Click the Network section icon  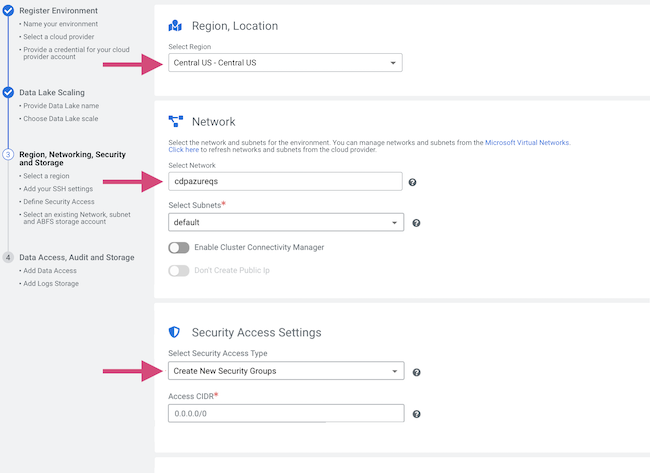coord(175,121)
